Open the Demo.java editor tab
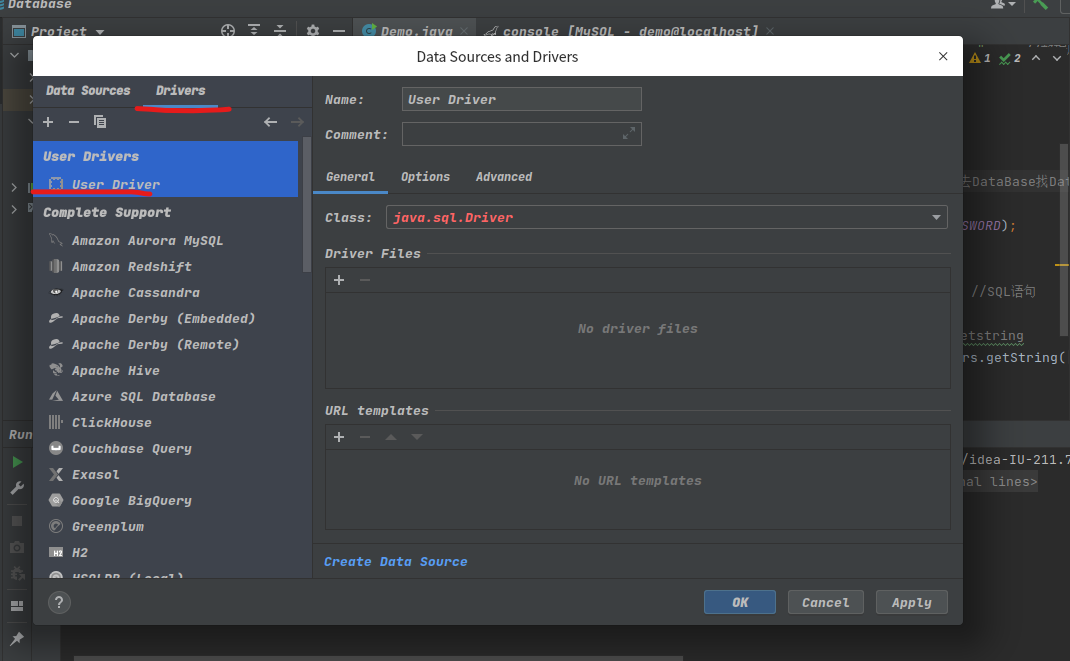 point(415,30)
